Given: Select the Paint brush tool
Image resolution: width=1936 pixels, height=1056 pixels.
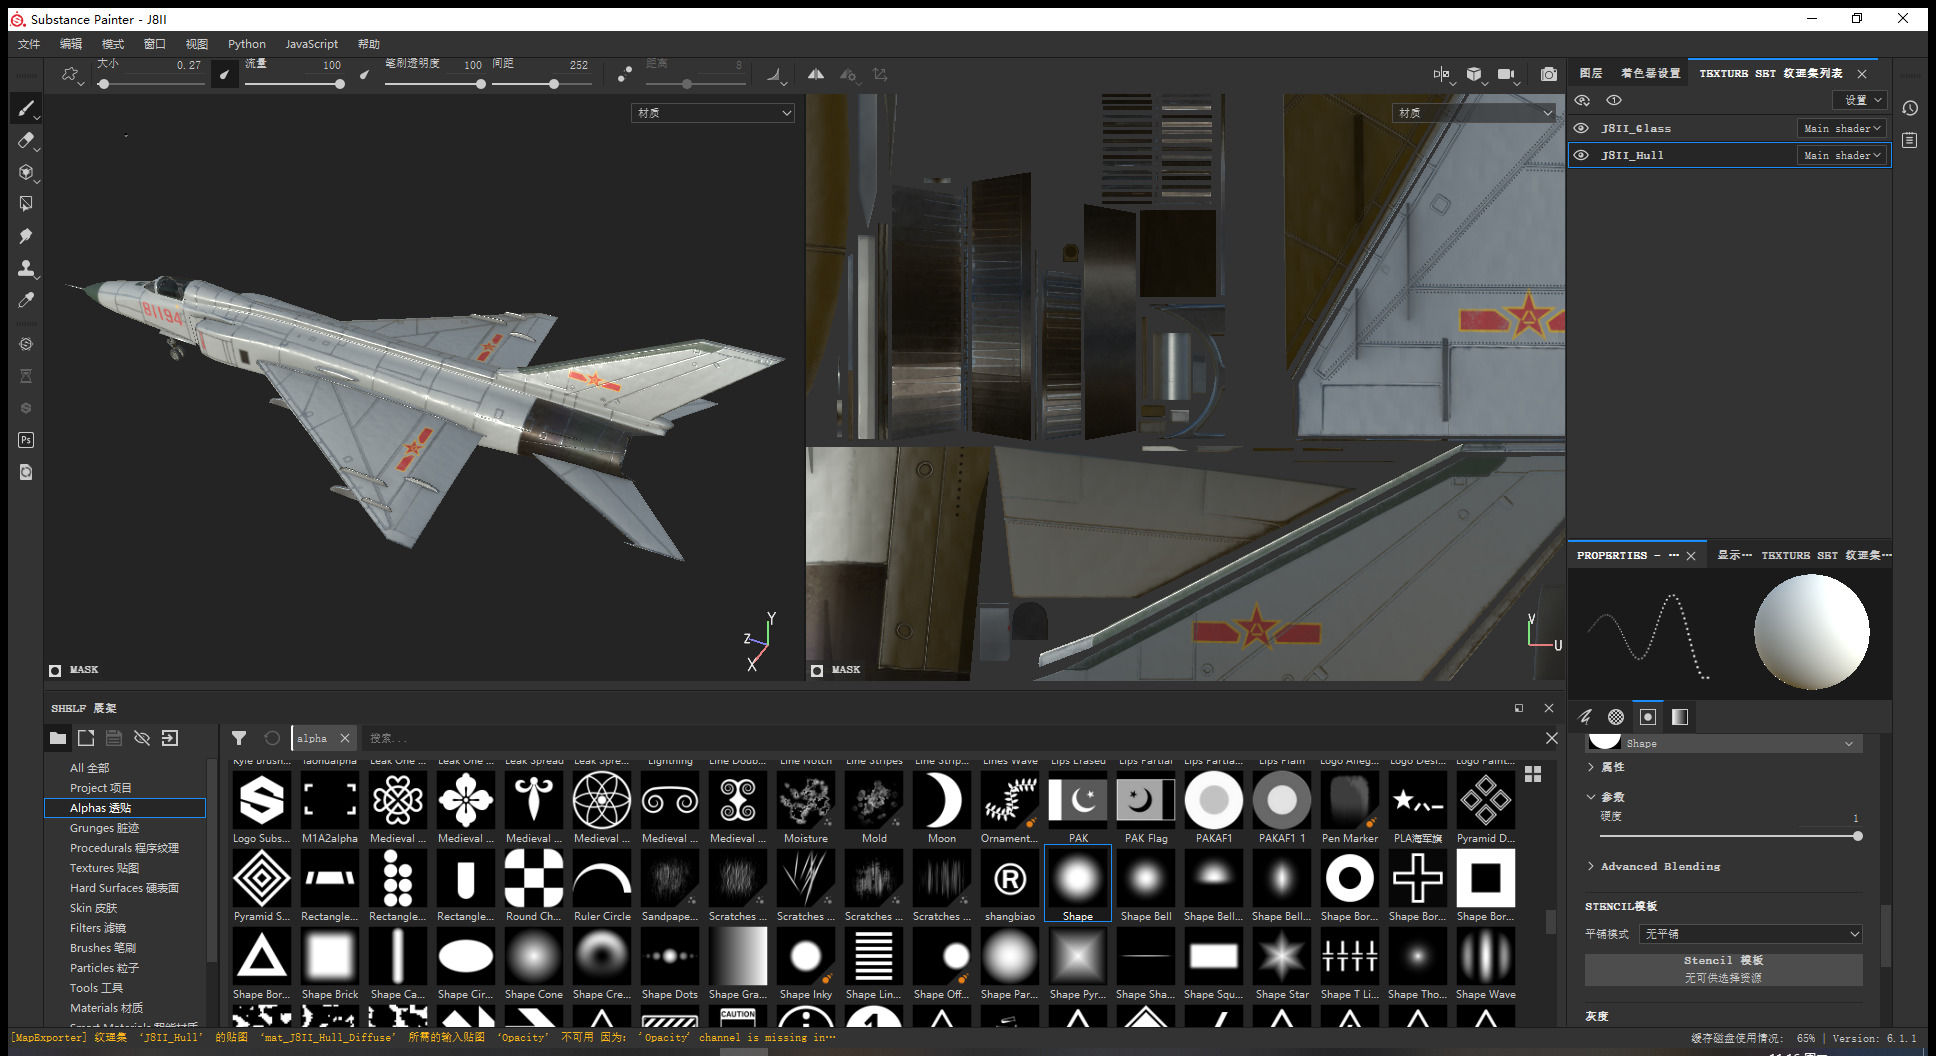Looking at the screenshot, I should click(x=26, y=108).
